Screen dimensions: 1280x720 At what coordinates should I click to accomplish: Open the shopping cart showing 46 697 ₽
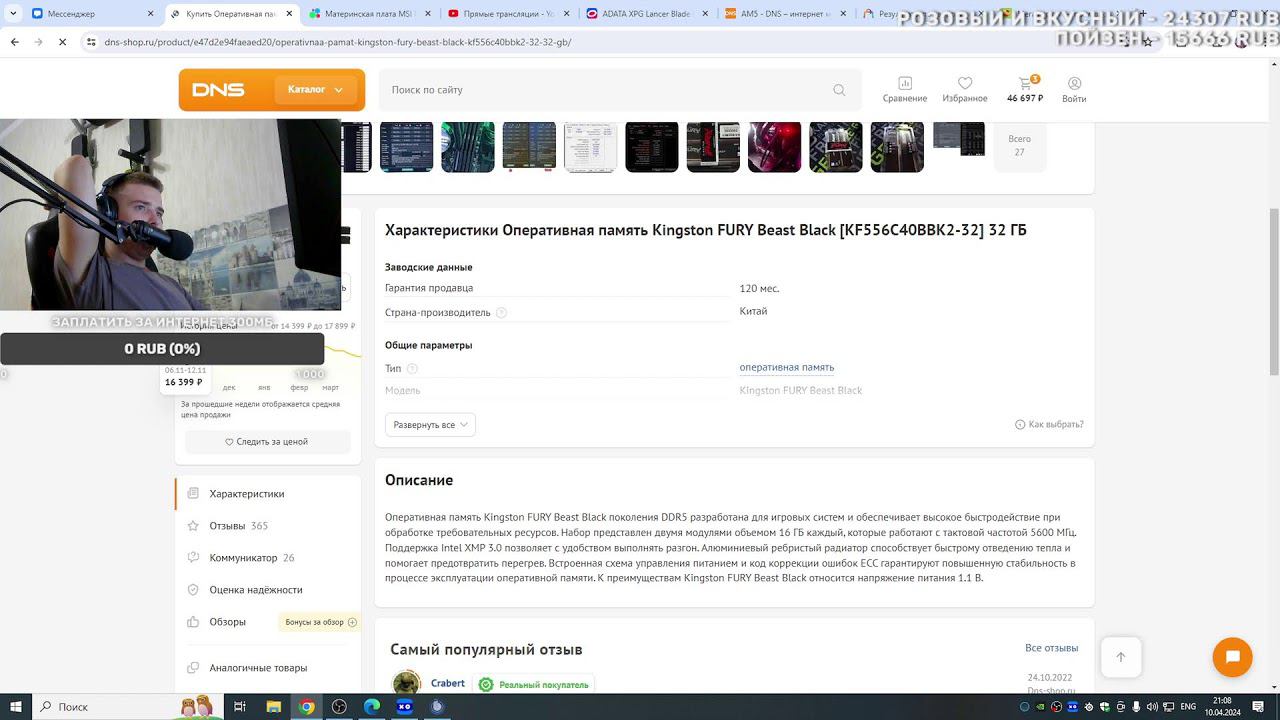pos(1025,89)
